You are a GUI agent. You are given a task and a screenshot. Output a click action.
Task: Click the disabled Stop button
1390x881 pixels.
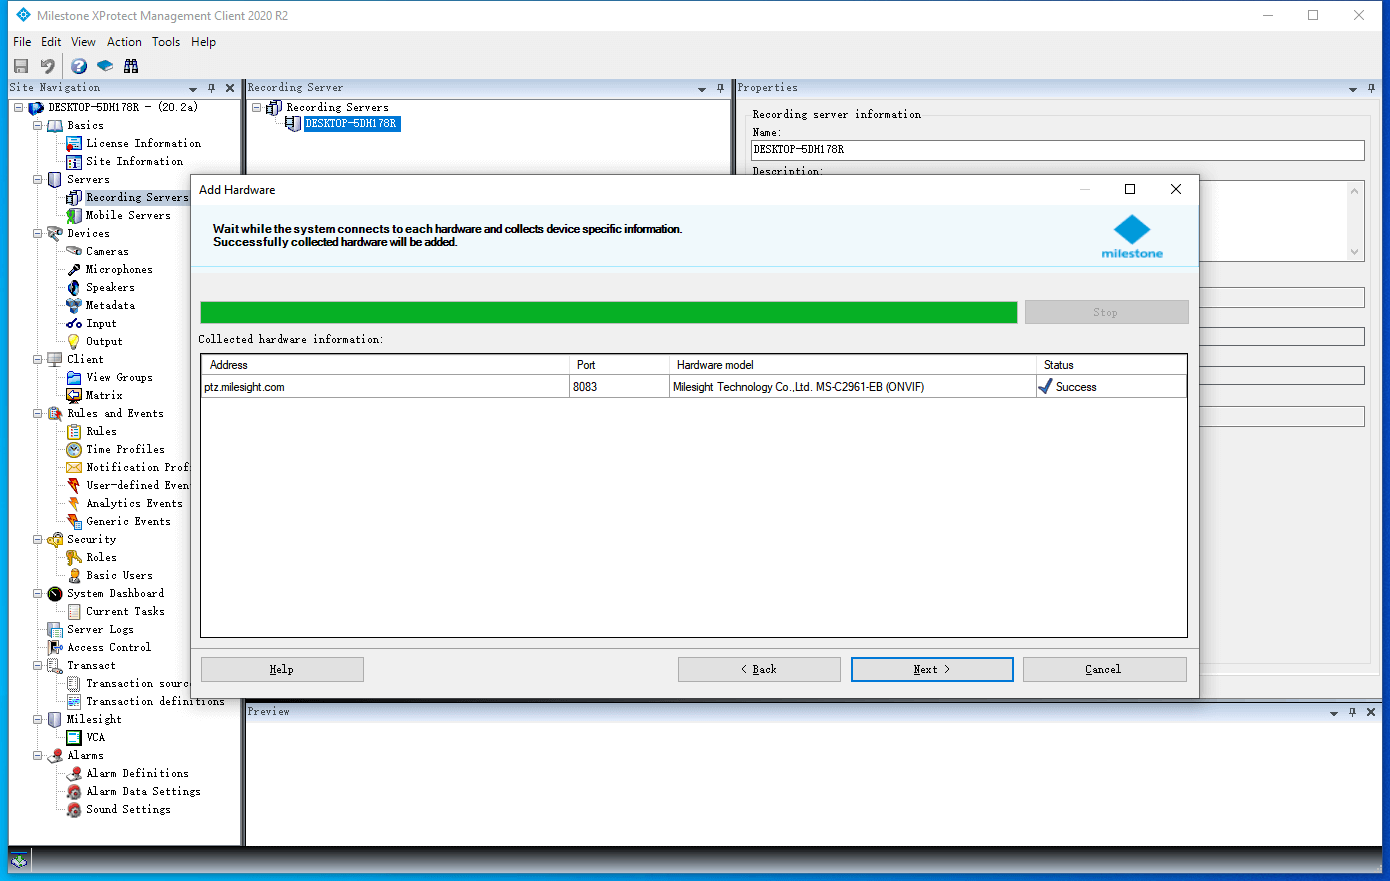[1106, 312]
